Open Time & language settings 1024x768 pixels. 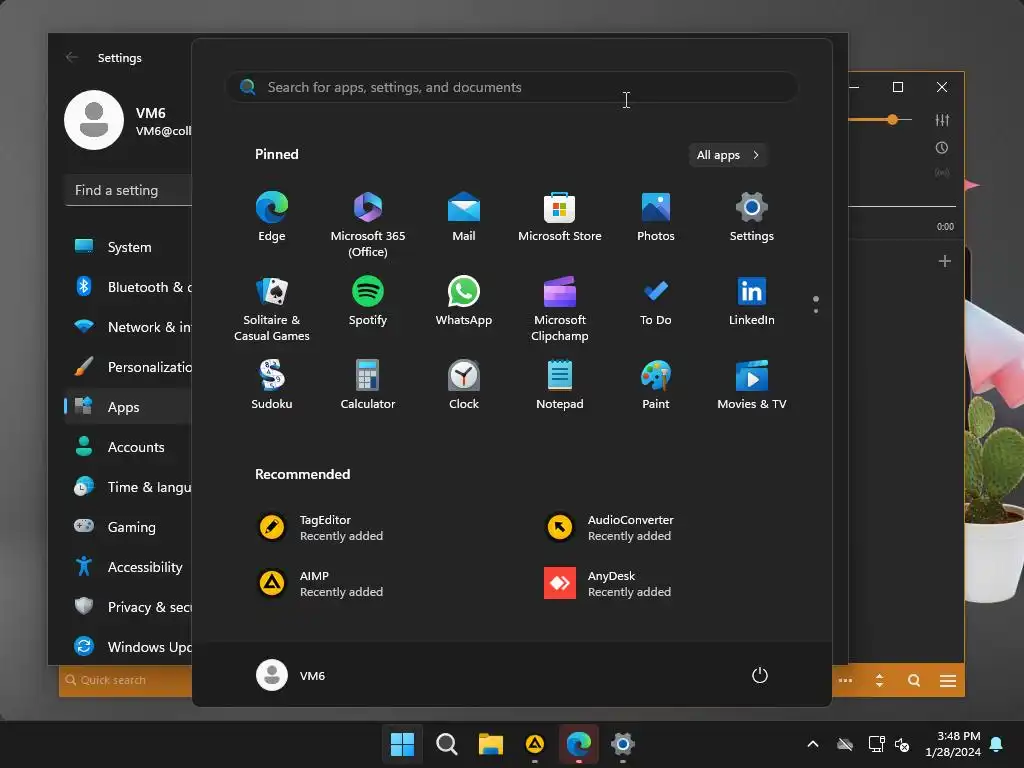click(129, 487)
